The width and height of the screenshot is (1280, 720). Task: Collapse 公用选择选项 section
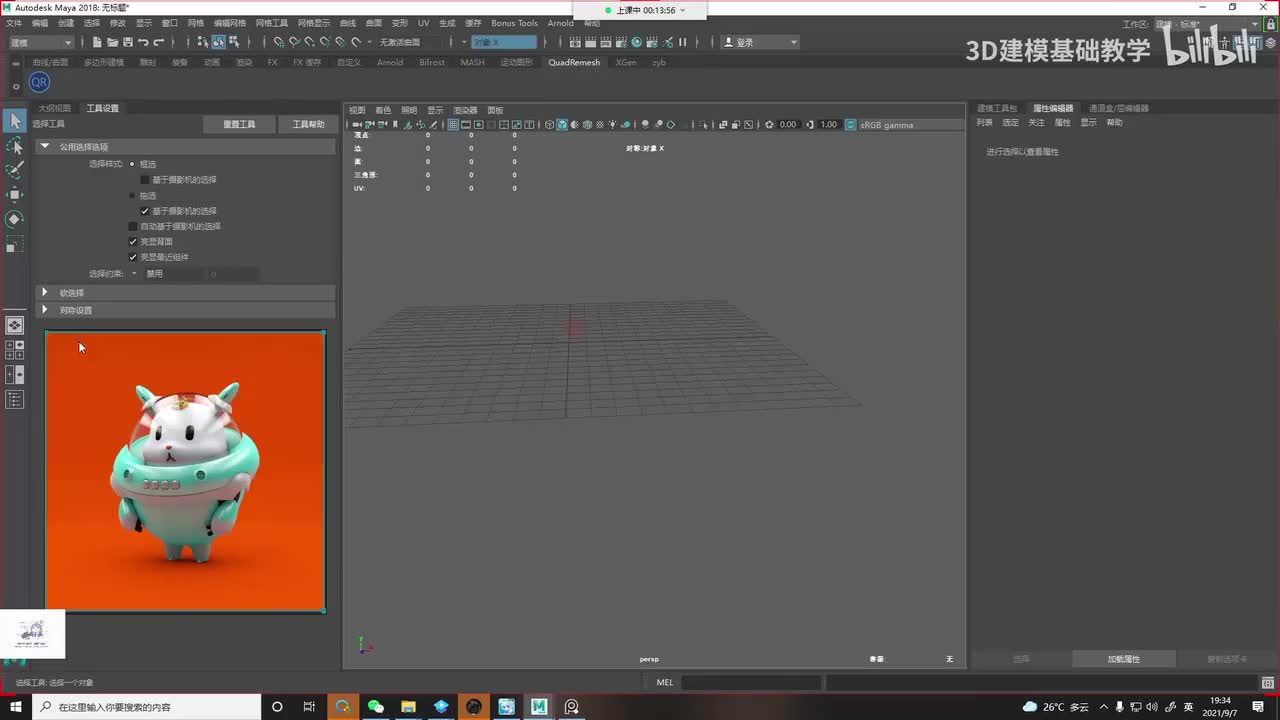pos(185,147)
